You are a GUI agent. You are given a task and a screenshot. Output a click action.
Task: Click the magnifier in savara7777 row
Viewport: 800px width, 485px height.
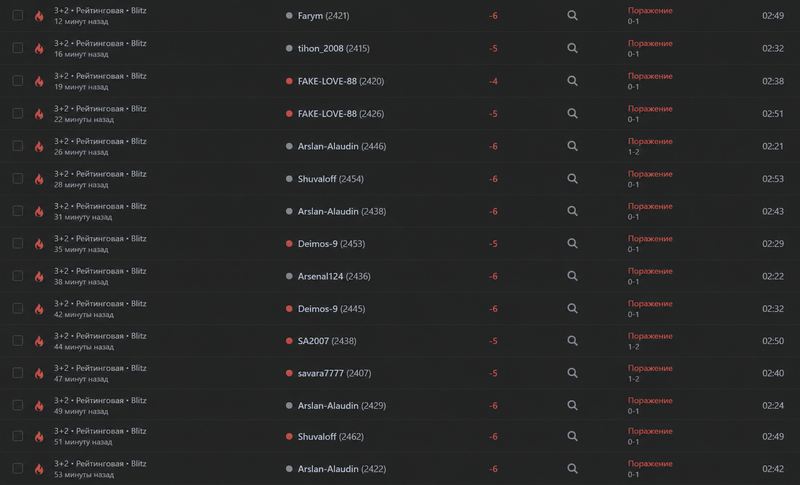click(572, 373)
